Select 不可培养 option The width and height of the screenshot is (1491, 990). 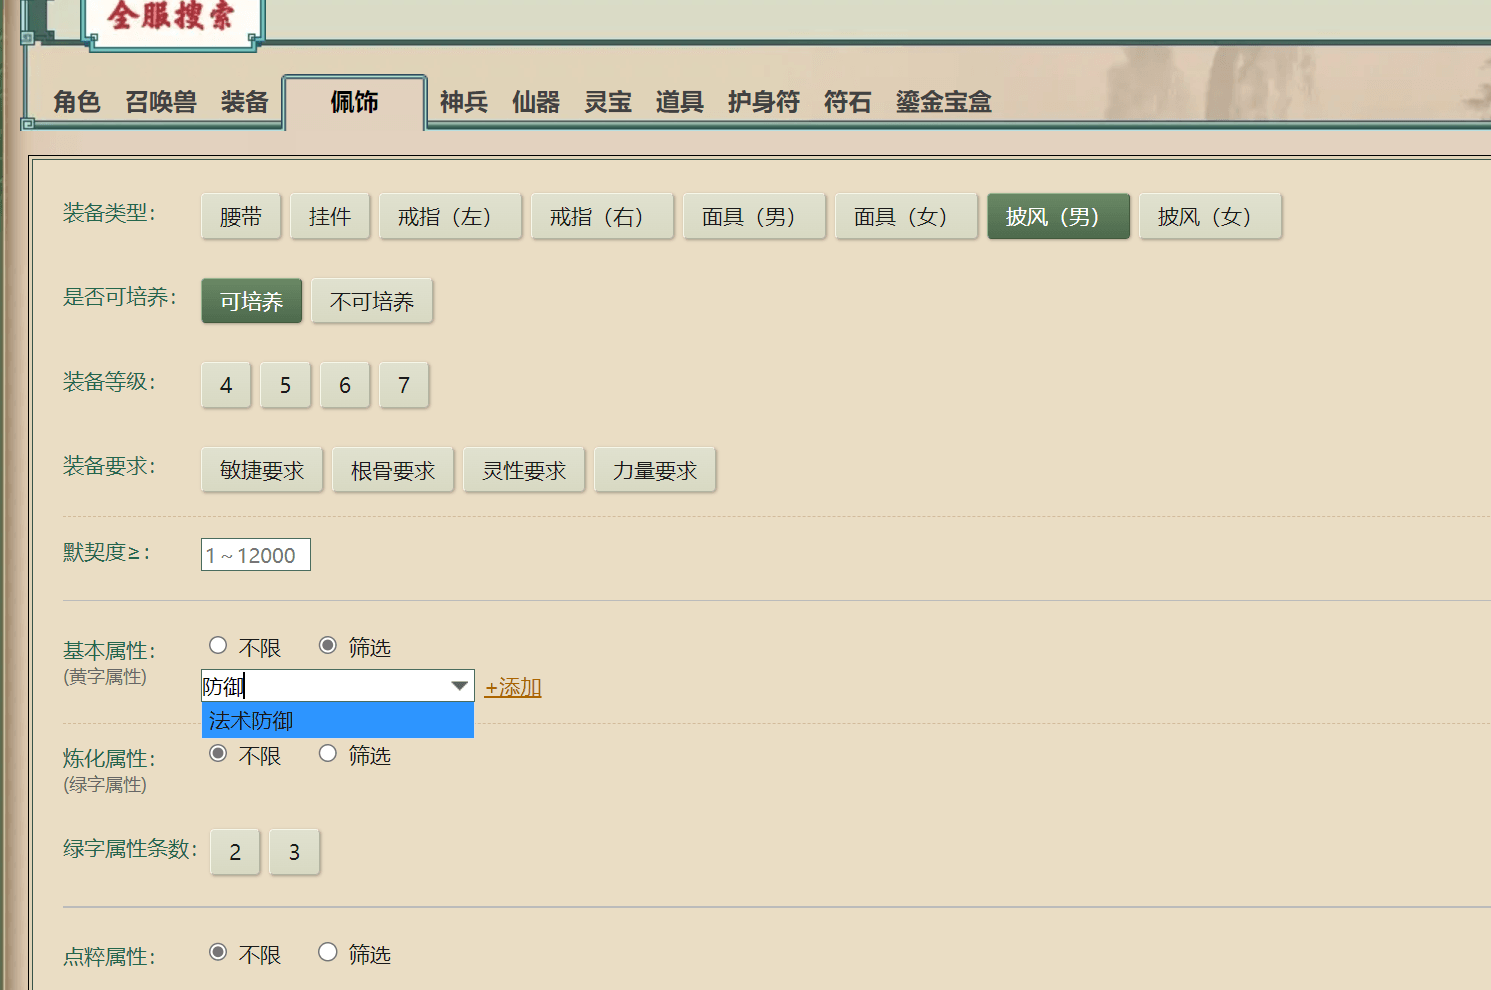tap(372, 301)
